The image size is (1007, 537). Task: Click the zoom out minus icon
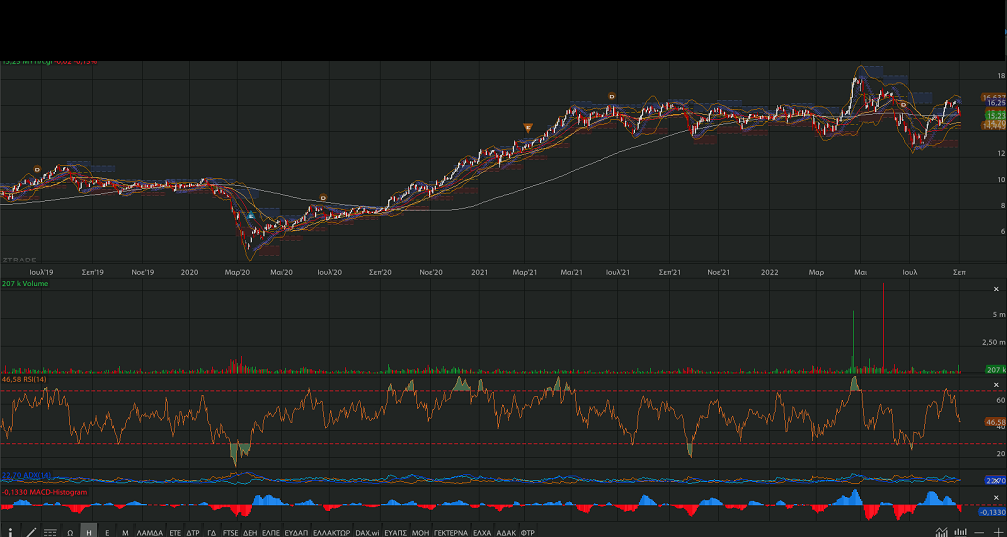coord(979,532)
